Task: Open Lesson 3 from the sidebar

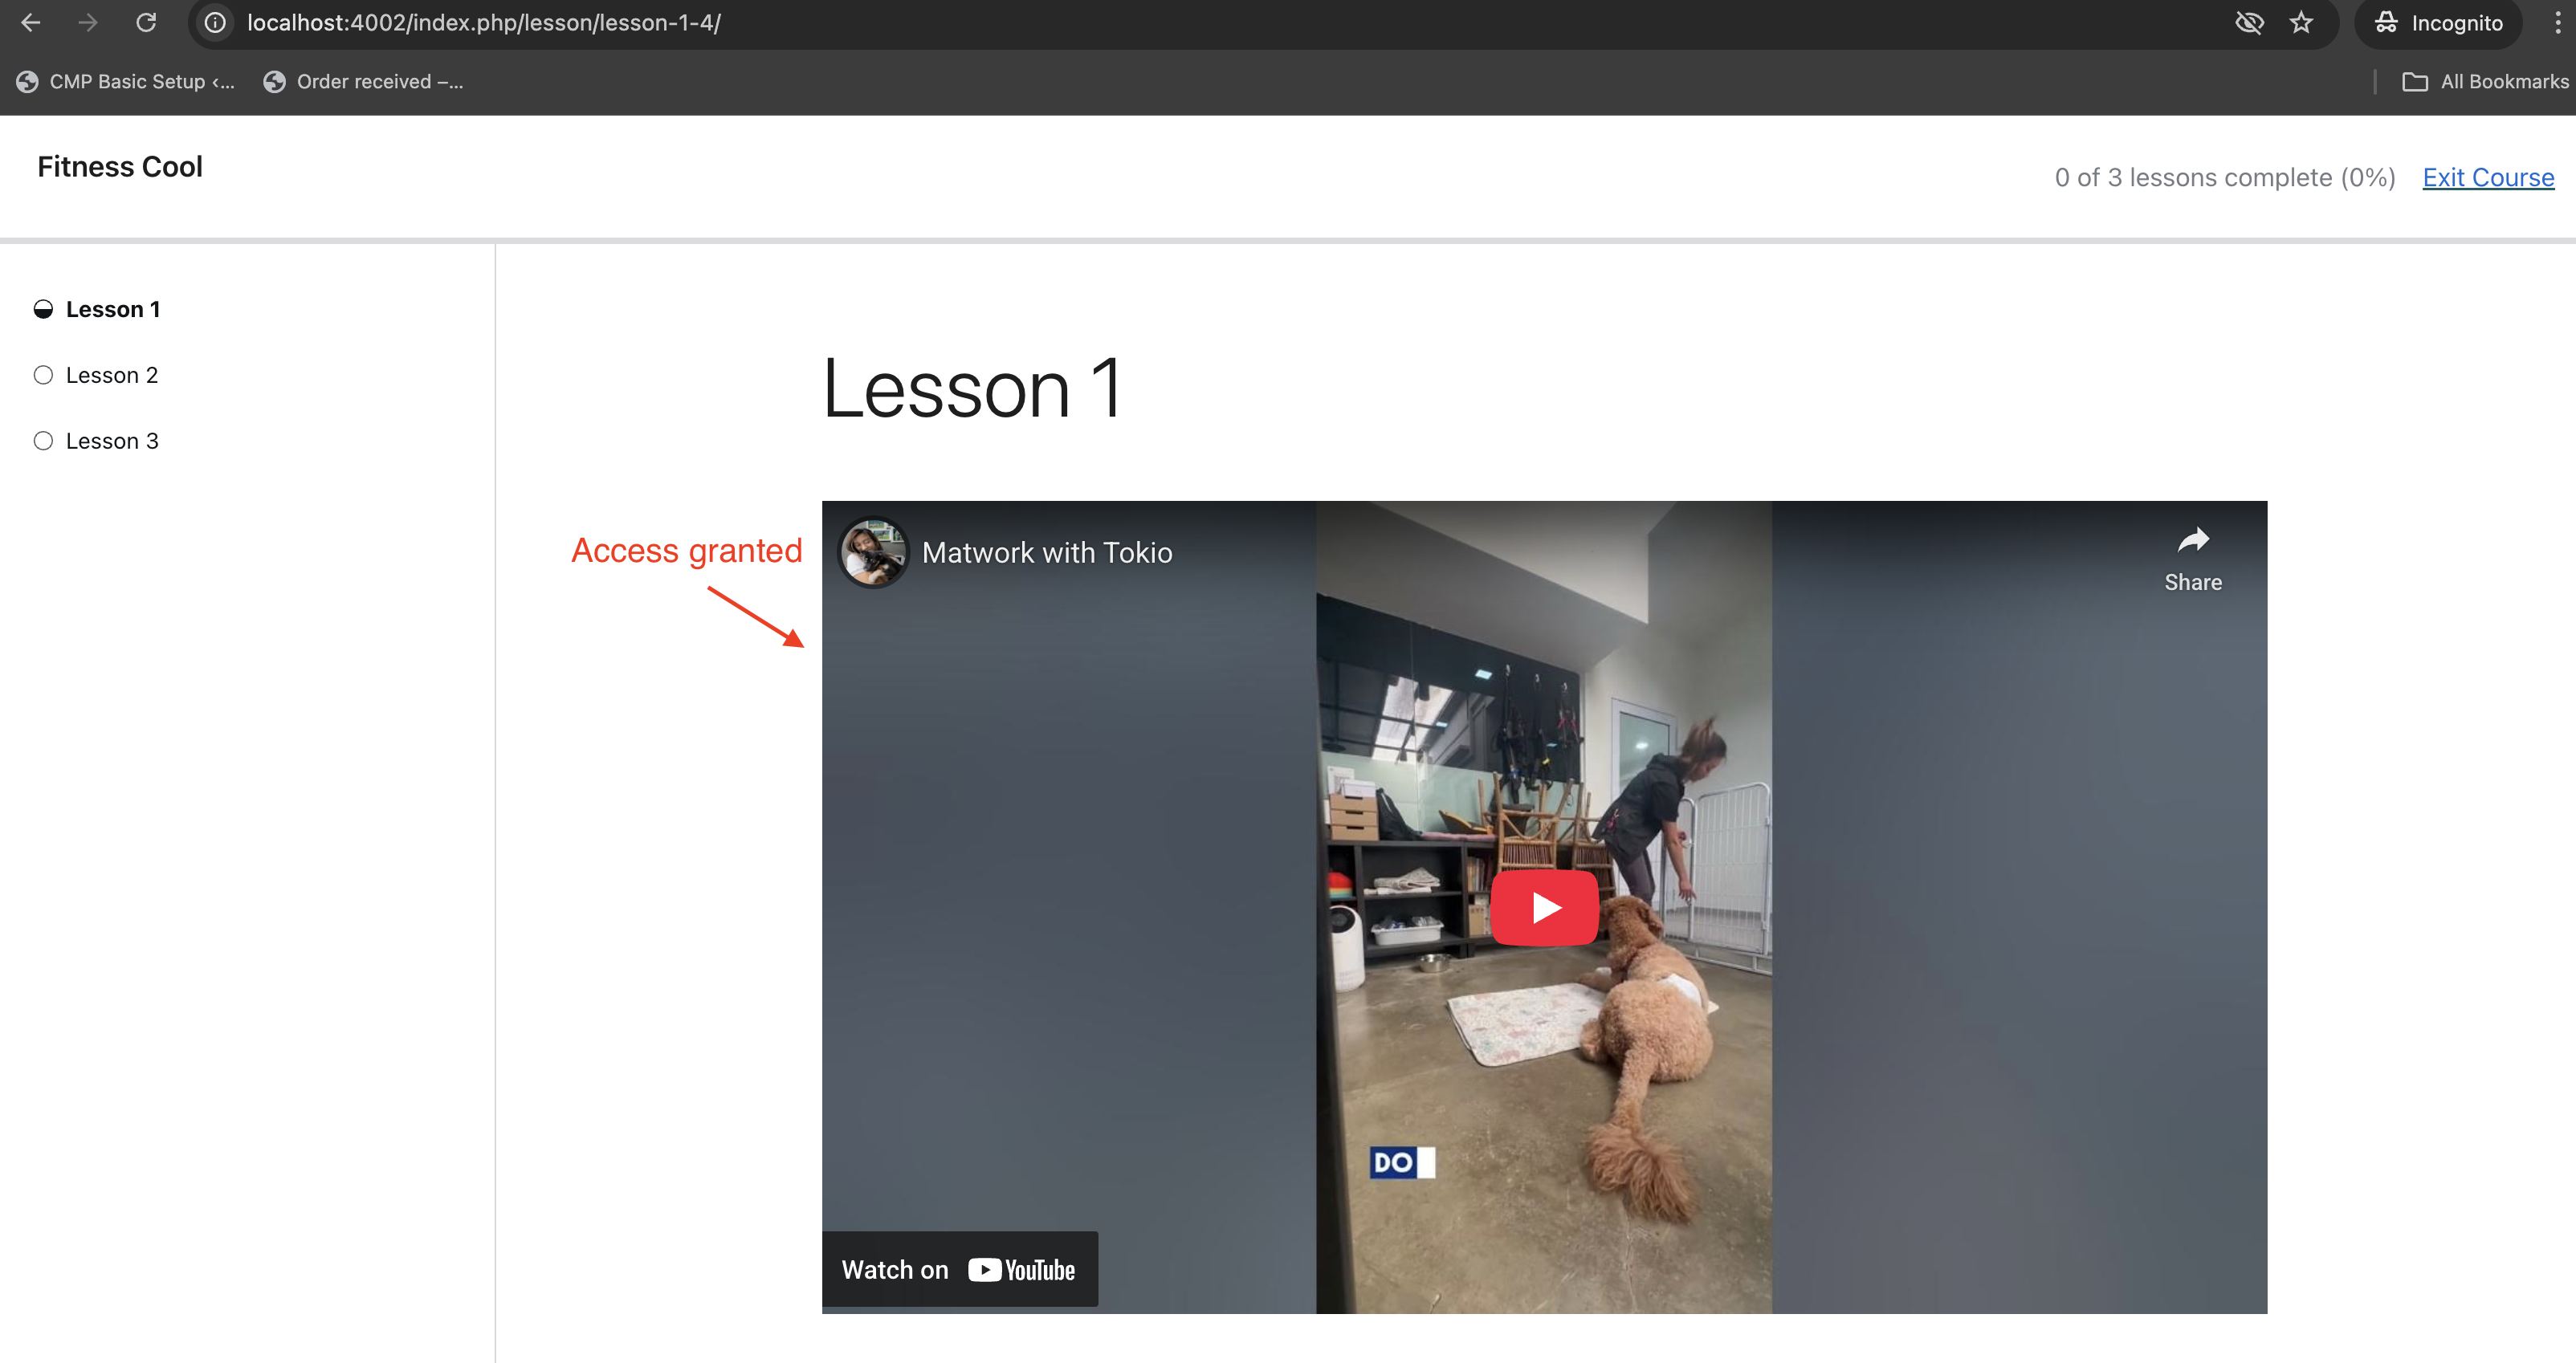Action: coord(112,441)
